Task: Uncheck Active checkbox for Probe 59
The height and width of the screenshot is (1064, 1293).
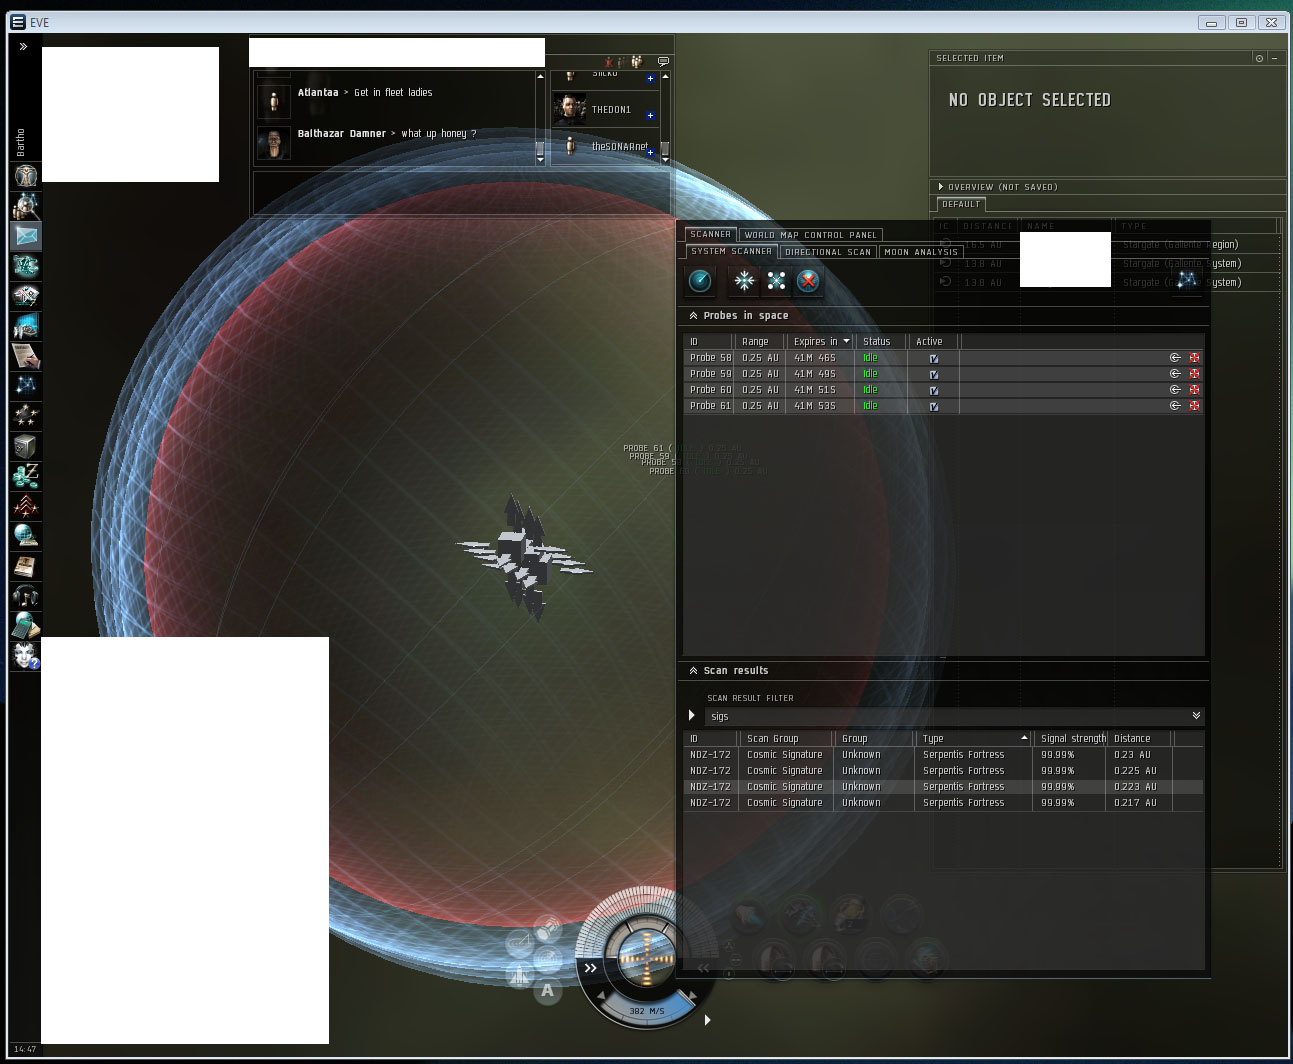Action: click(933, 374)
